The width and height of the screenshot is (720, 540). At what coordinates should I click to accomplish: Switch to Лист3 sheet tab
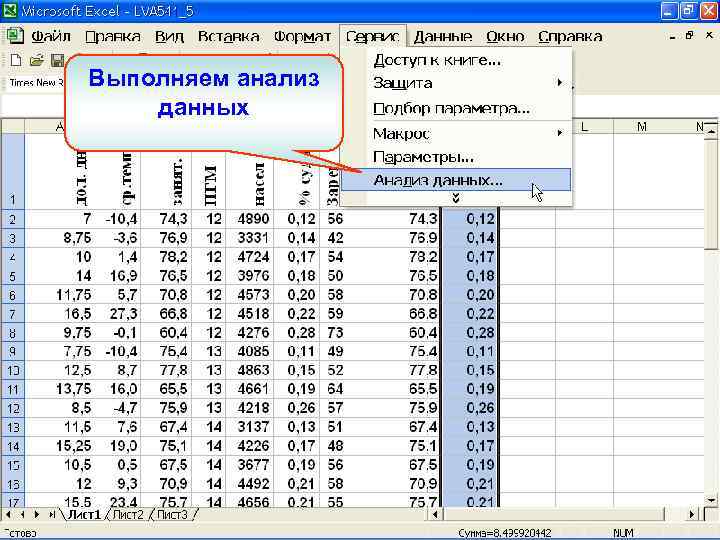[x=172, y=515]
